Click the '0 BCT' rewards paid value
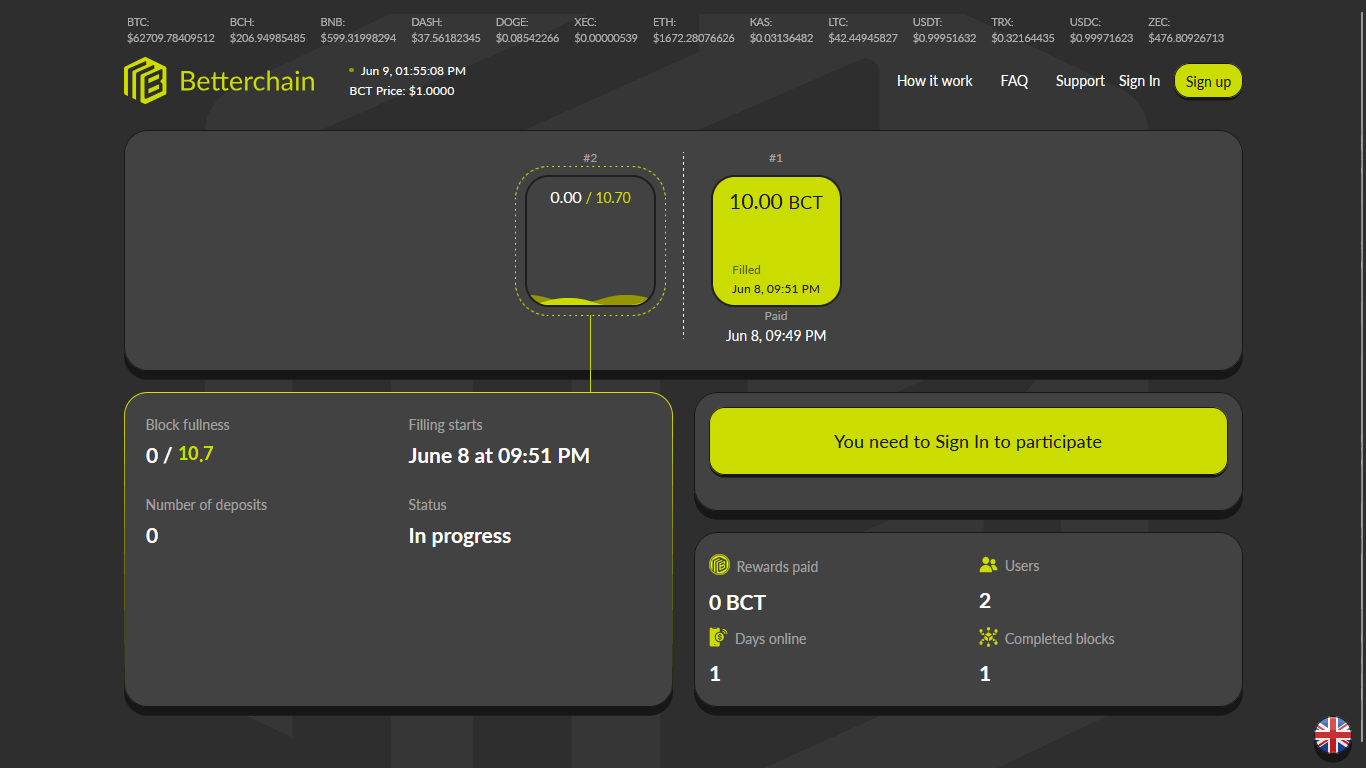Viewport: 1366px width, 768px height. [737, 603]
